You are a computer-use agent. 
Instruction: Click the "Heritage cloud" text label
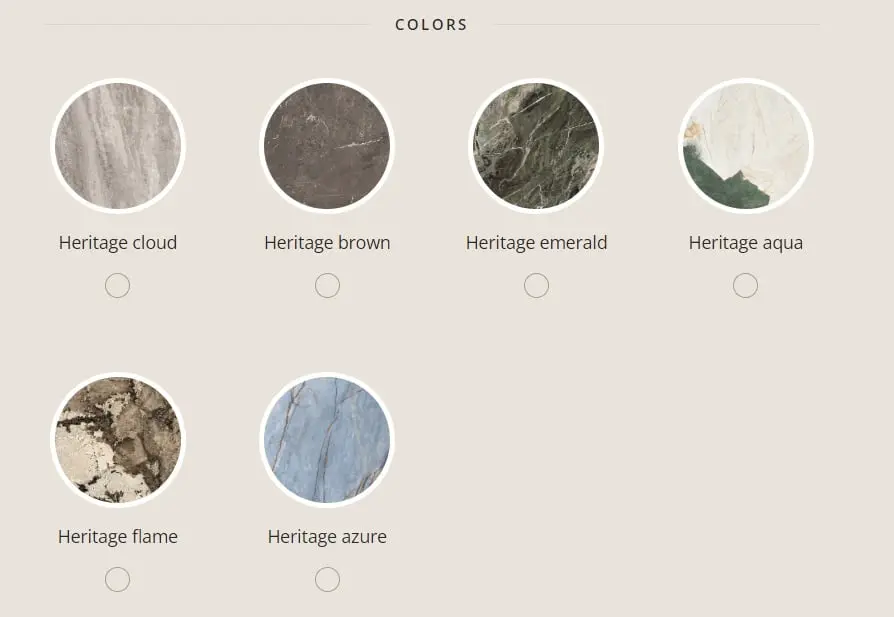[x=118, y=243]
